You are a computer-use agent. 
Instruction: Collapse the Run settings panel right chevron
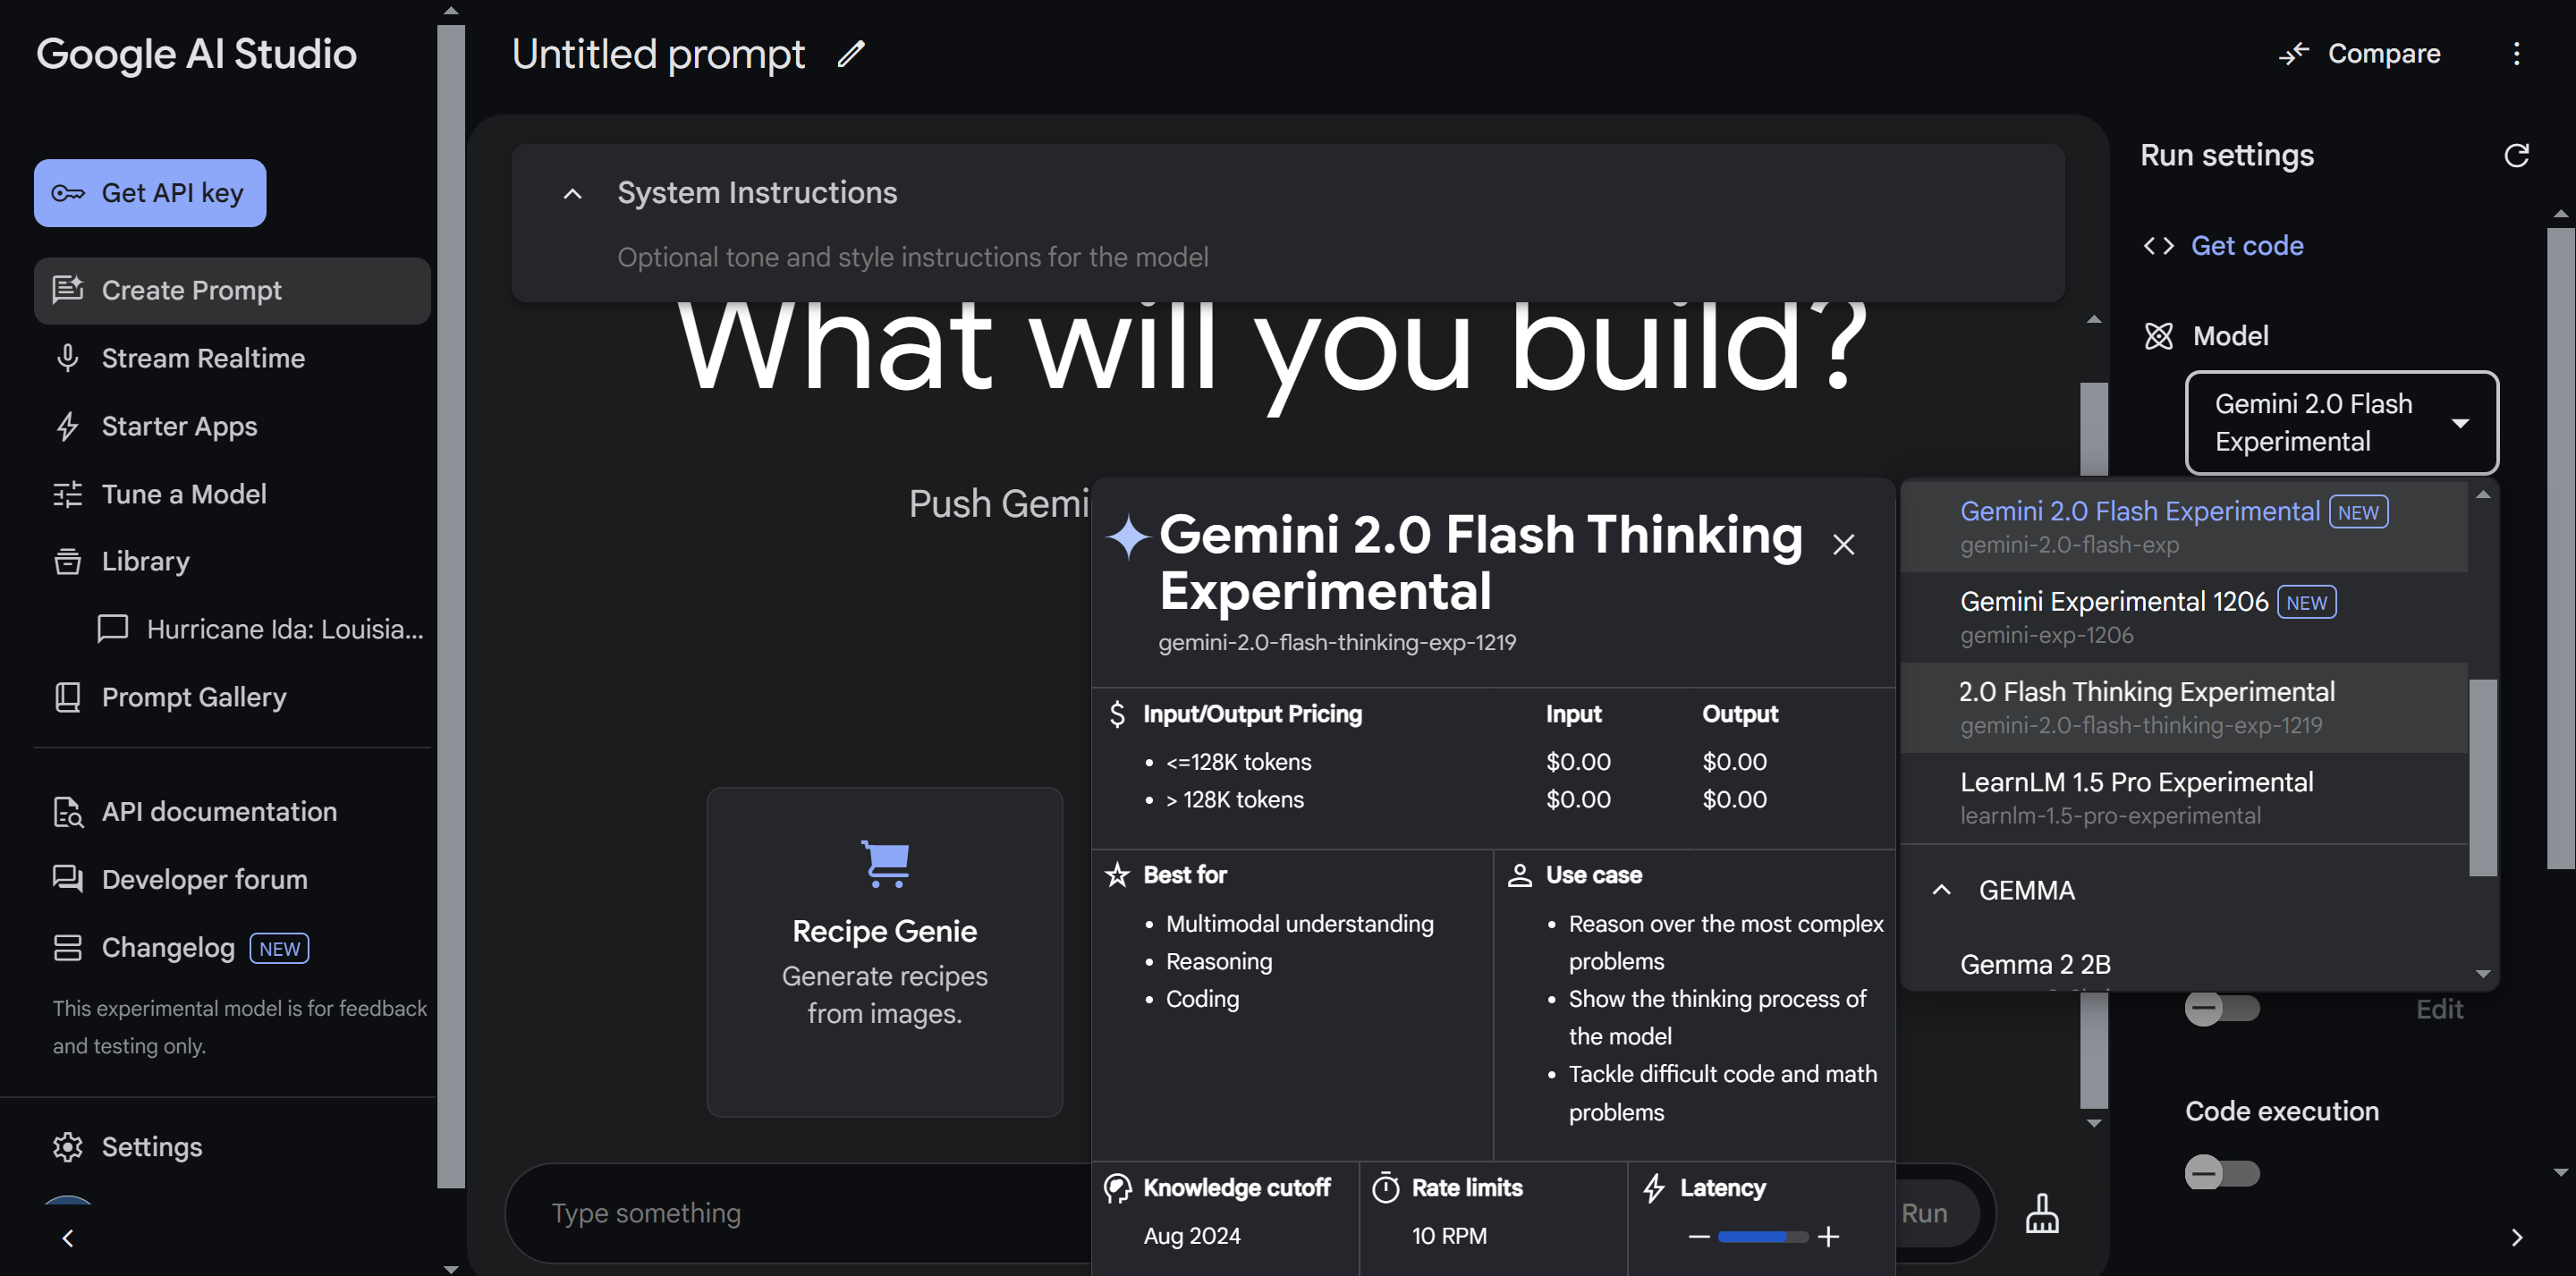pos(2516,1238)
